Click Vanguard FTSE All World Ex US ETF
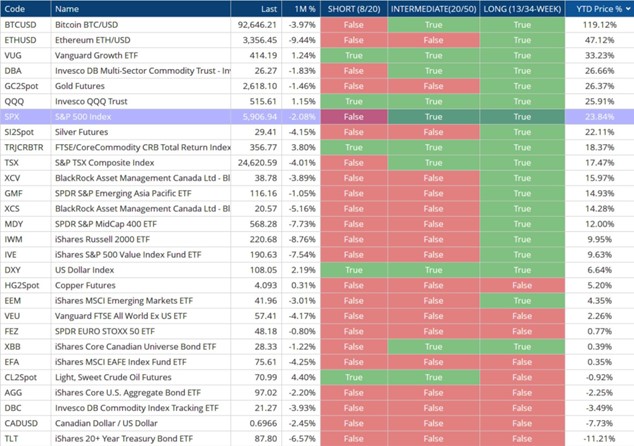Screen dimensions: 634x446 (x=141, y=317)
